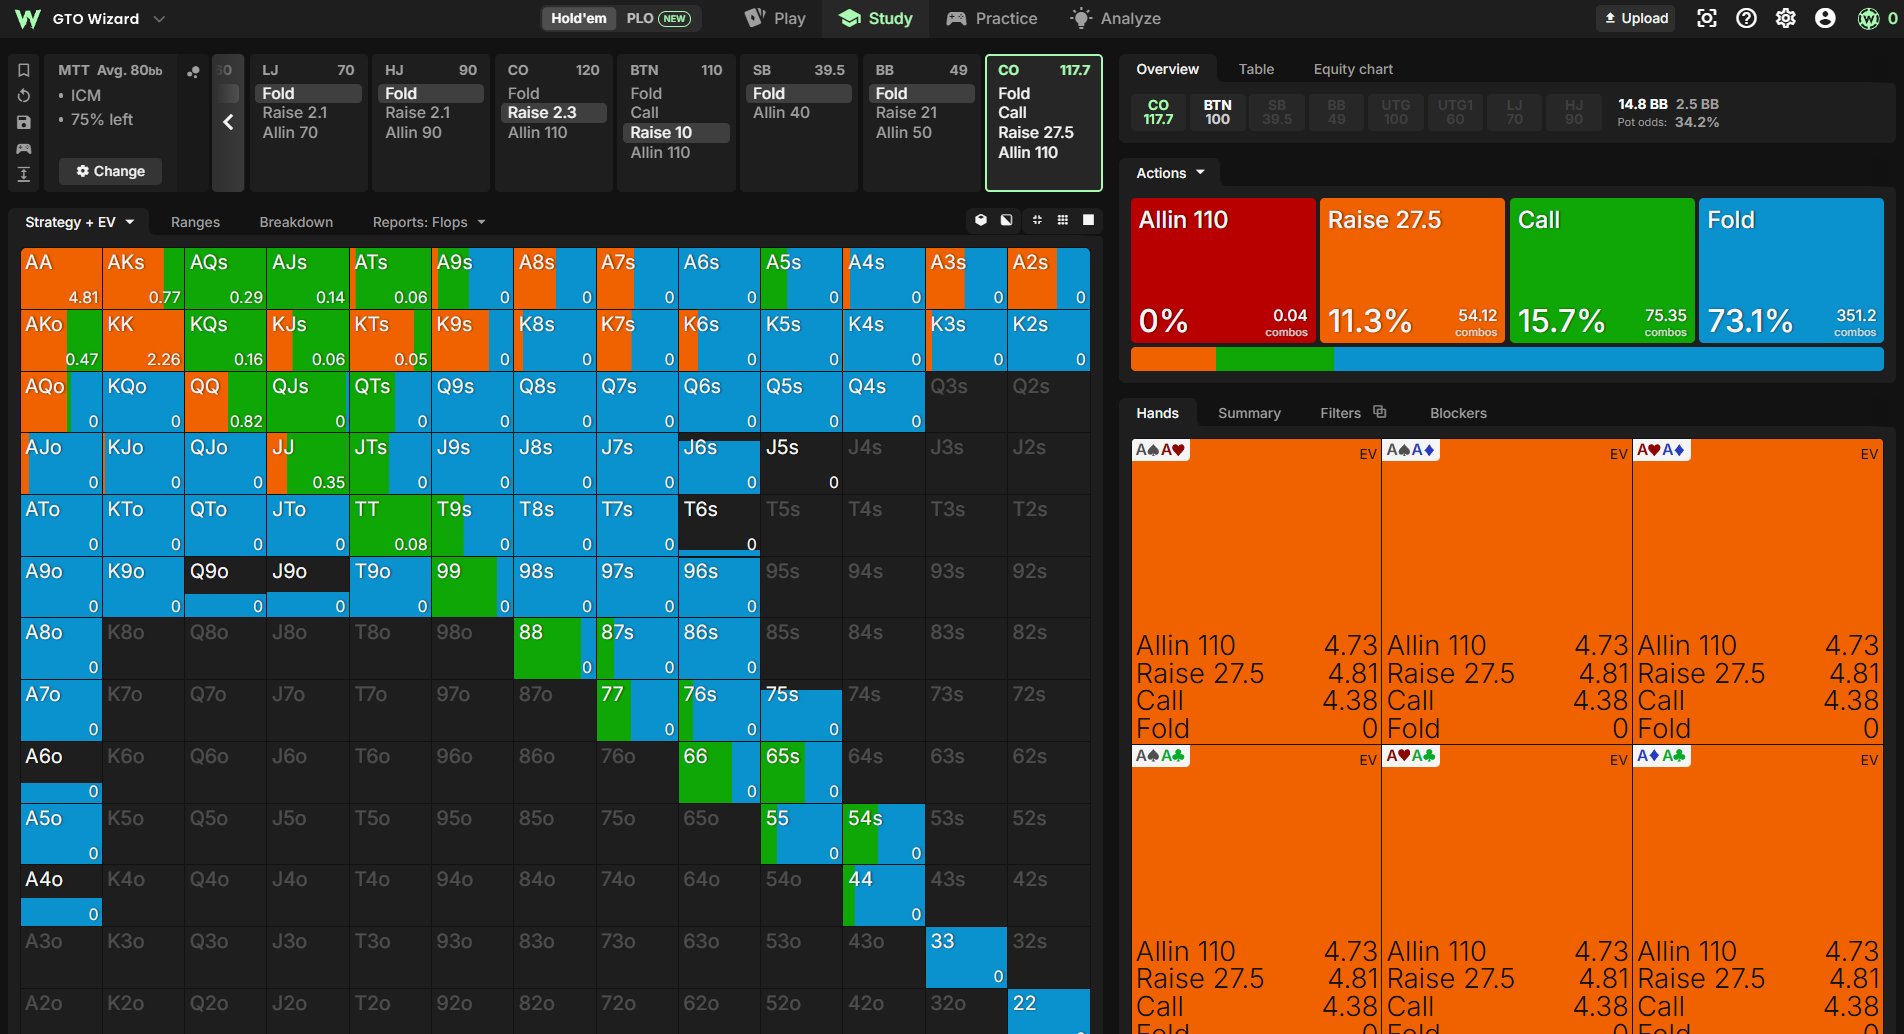This screenshot has width=1904, height=1034.
Task: Click the cube icon above the hand matrix
Action: click(981, 220)
